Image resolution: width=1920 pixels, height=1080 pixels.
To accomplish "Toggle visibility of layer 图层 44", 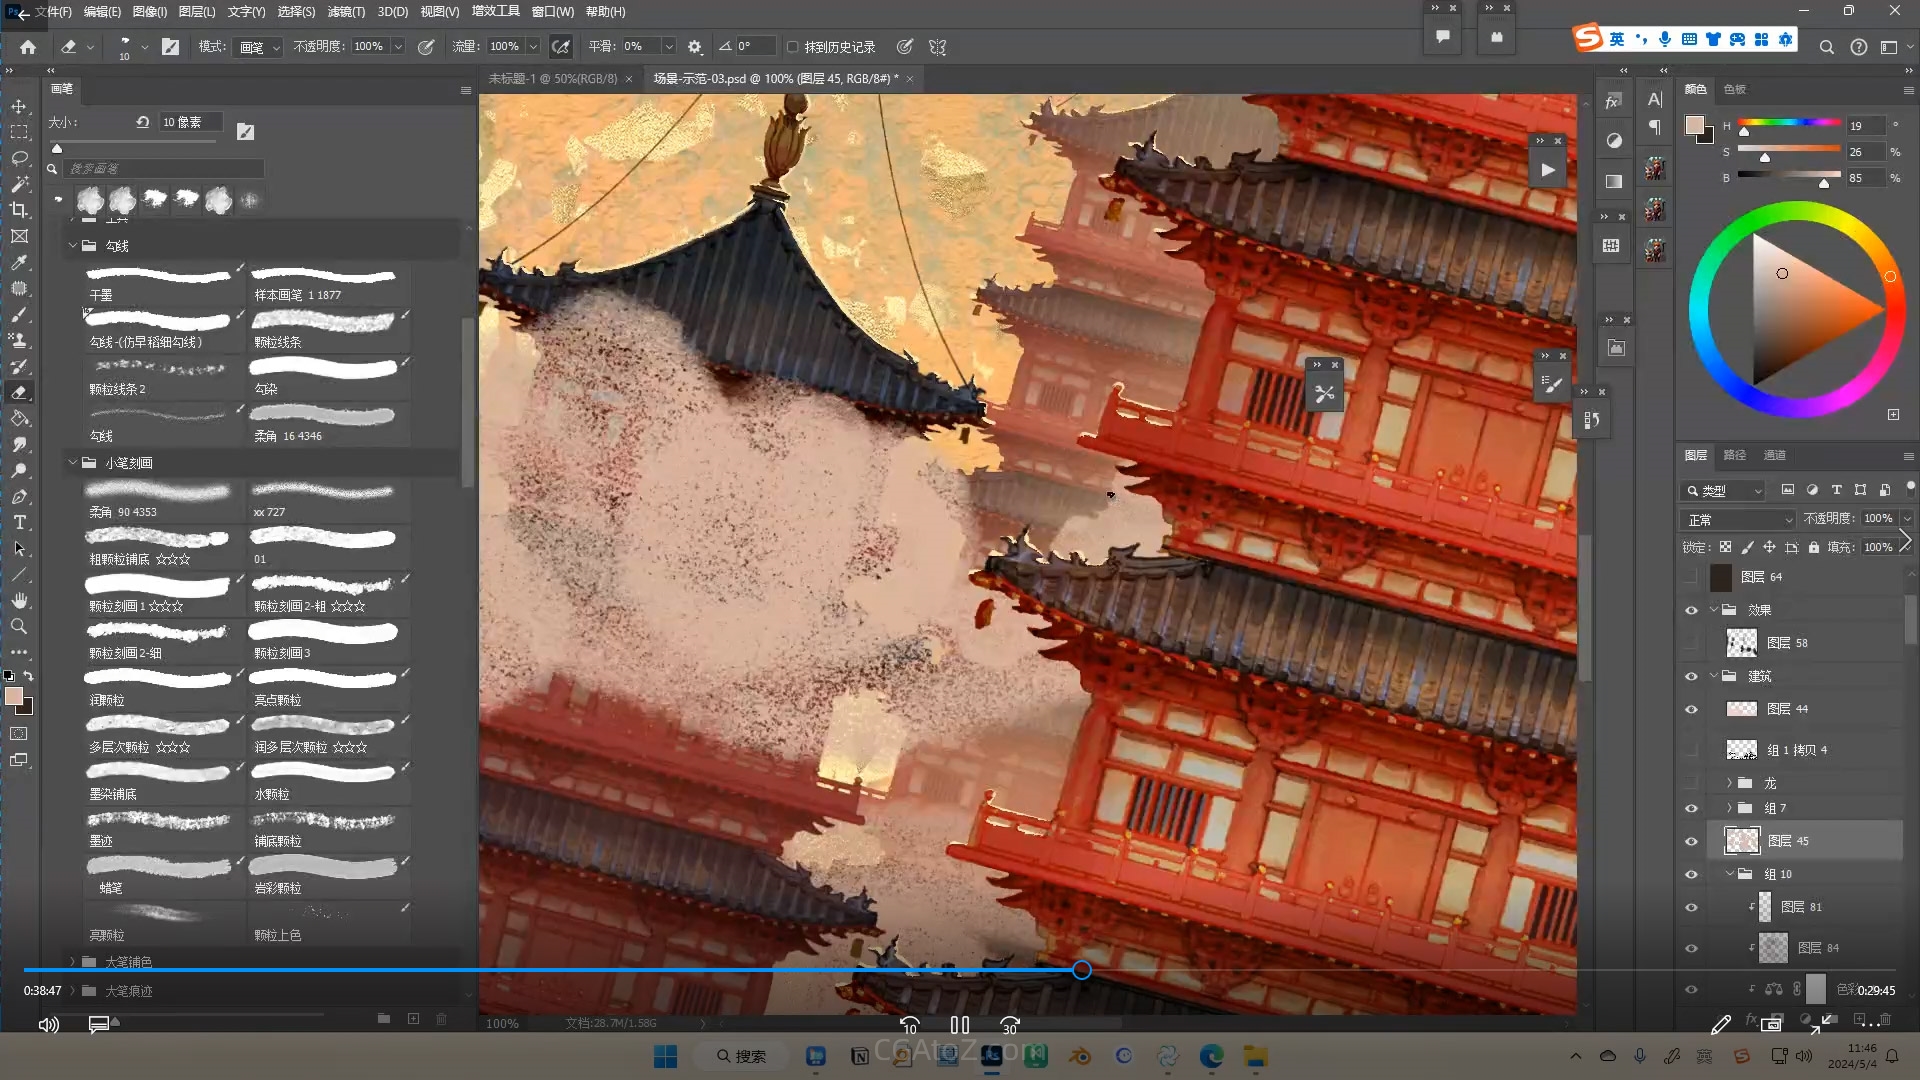I will 1691,709.
